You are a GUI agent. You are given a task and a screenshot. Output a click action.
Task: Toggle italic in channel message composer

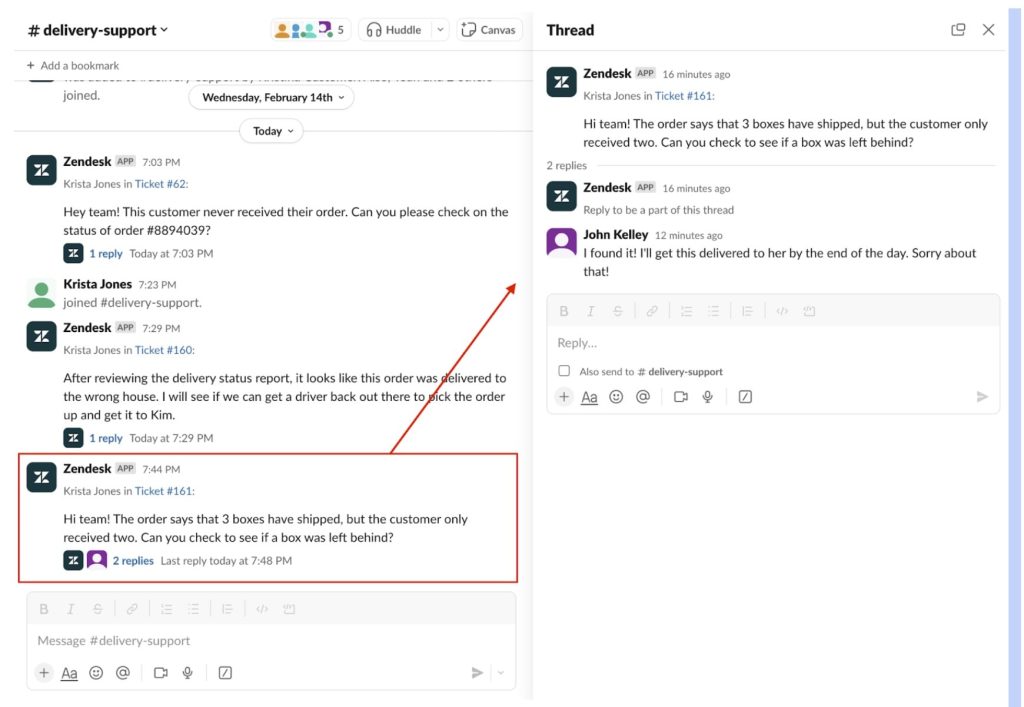click(x=71, y=609)
